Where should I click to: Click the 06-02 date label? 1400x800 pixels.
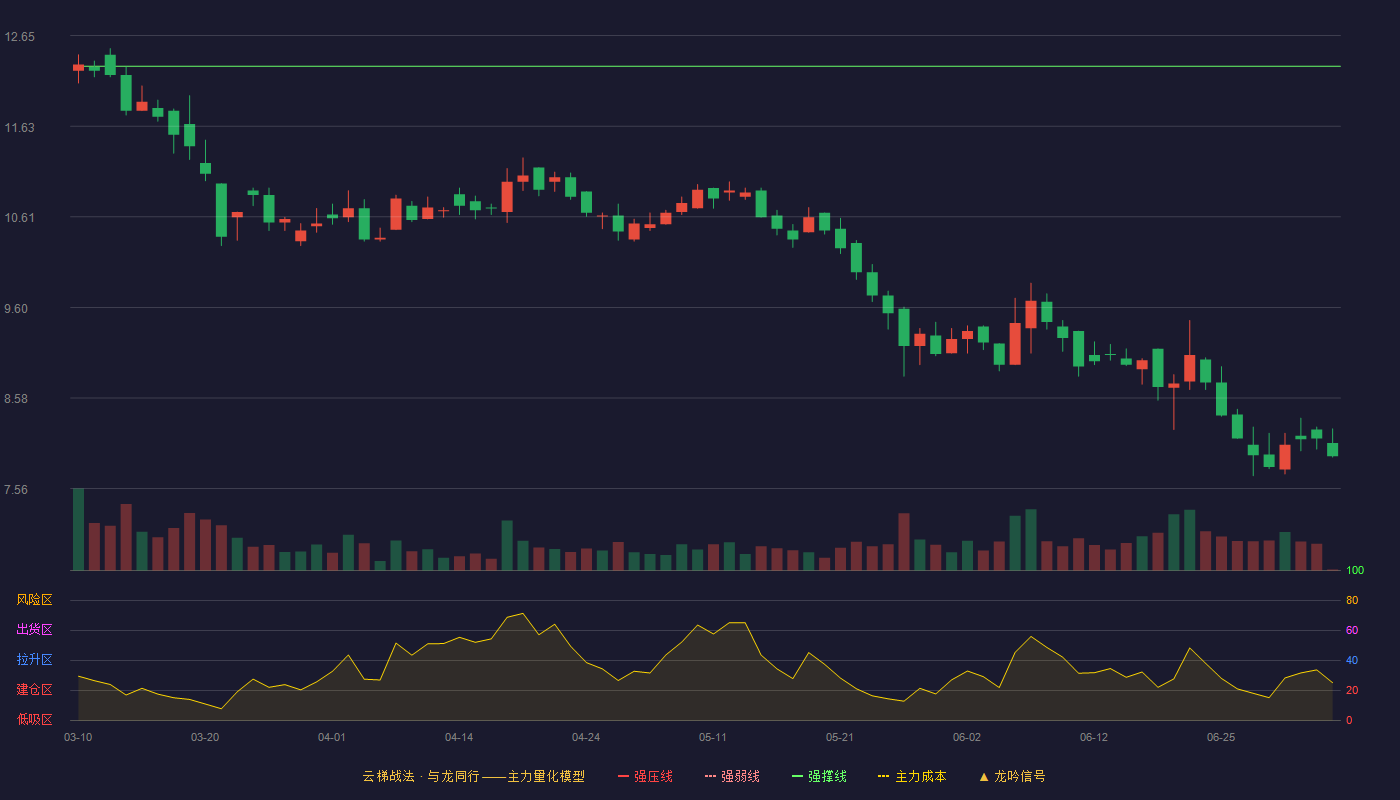(967, 737)
